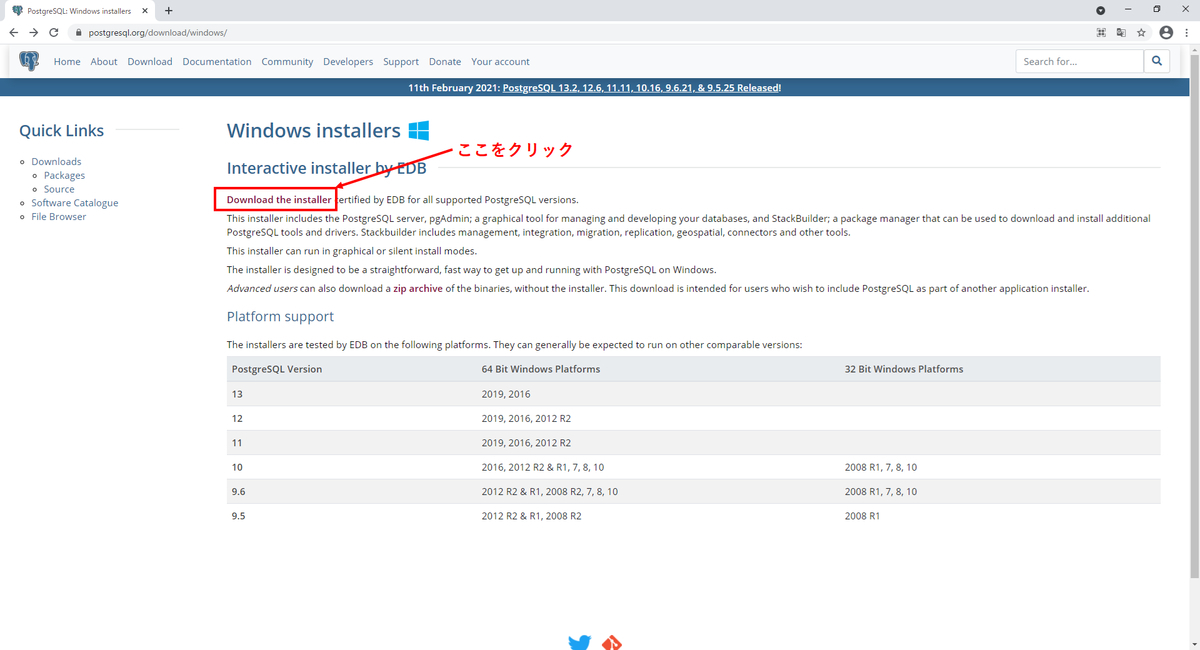1200x650 pixels.
Task: Open the Your account nav item
Action: (x=500, y=61)
